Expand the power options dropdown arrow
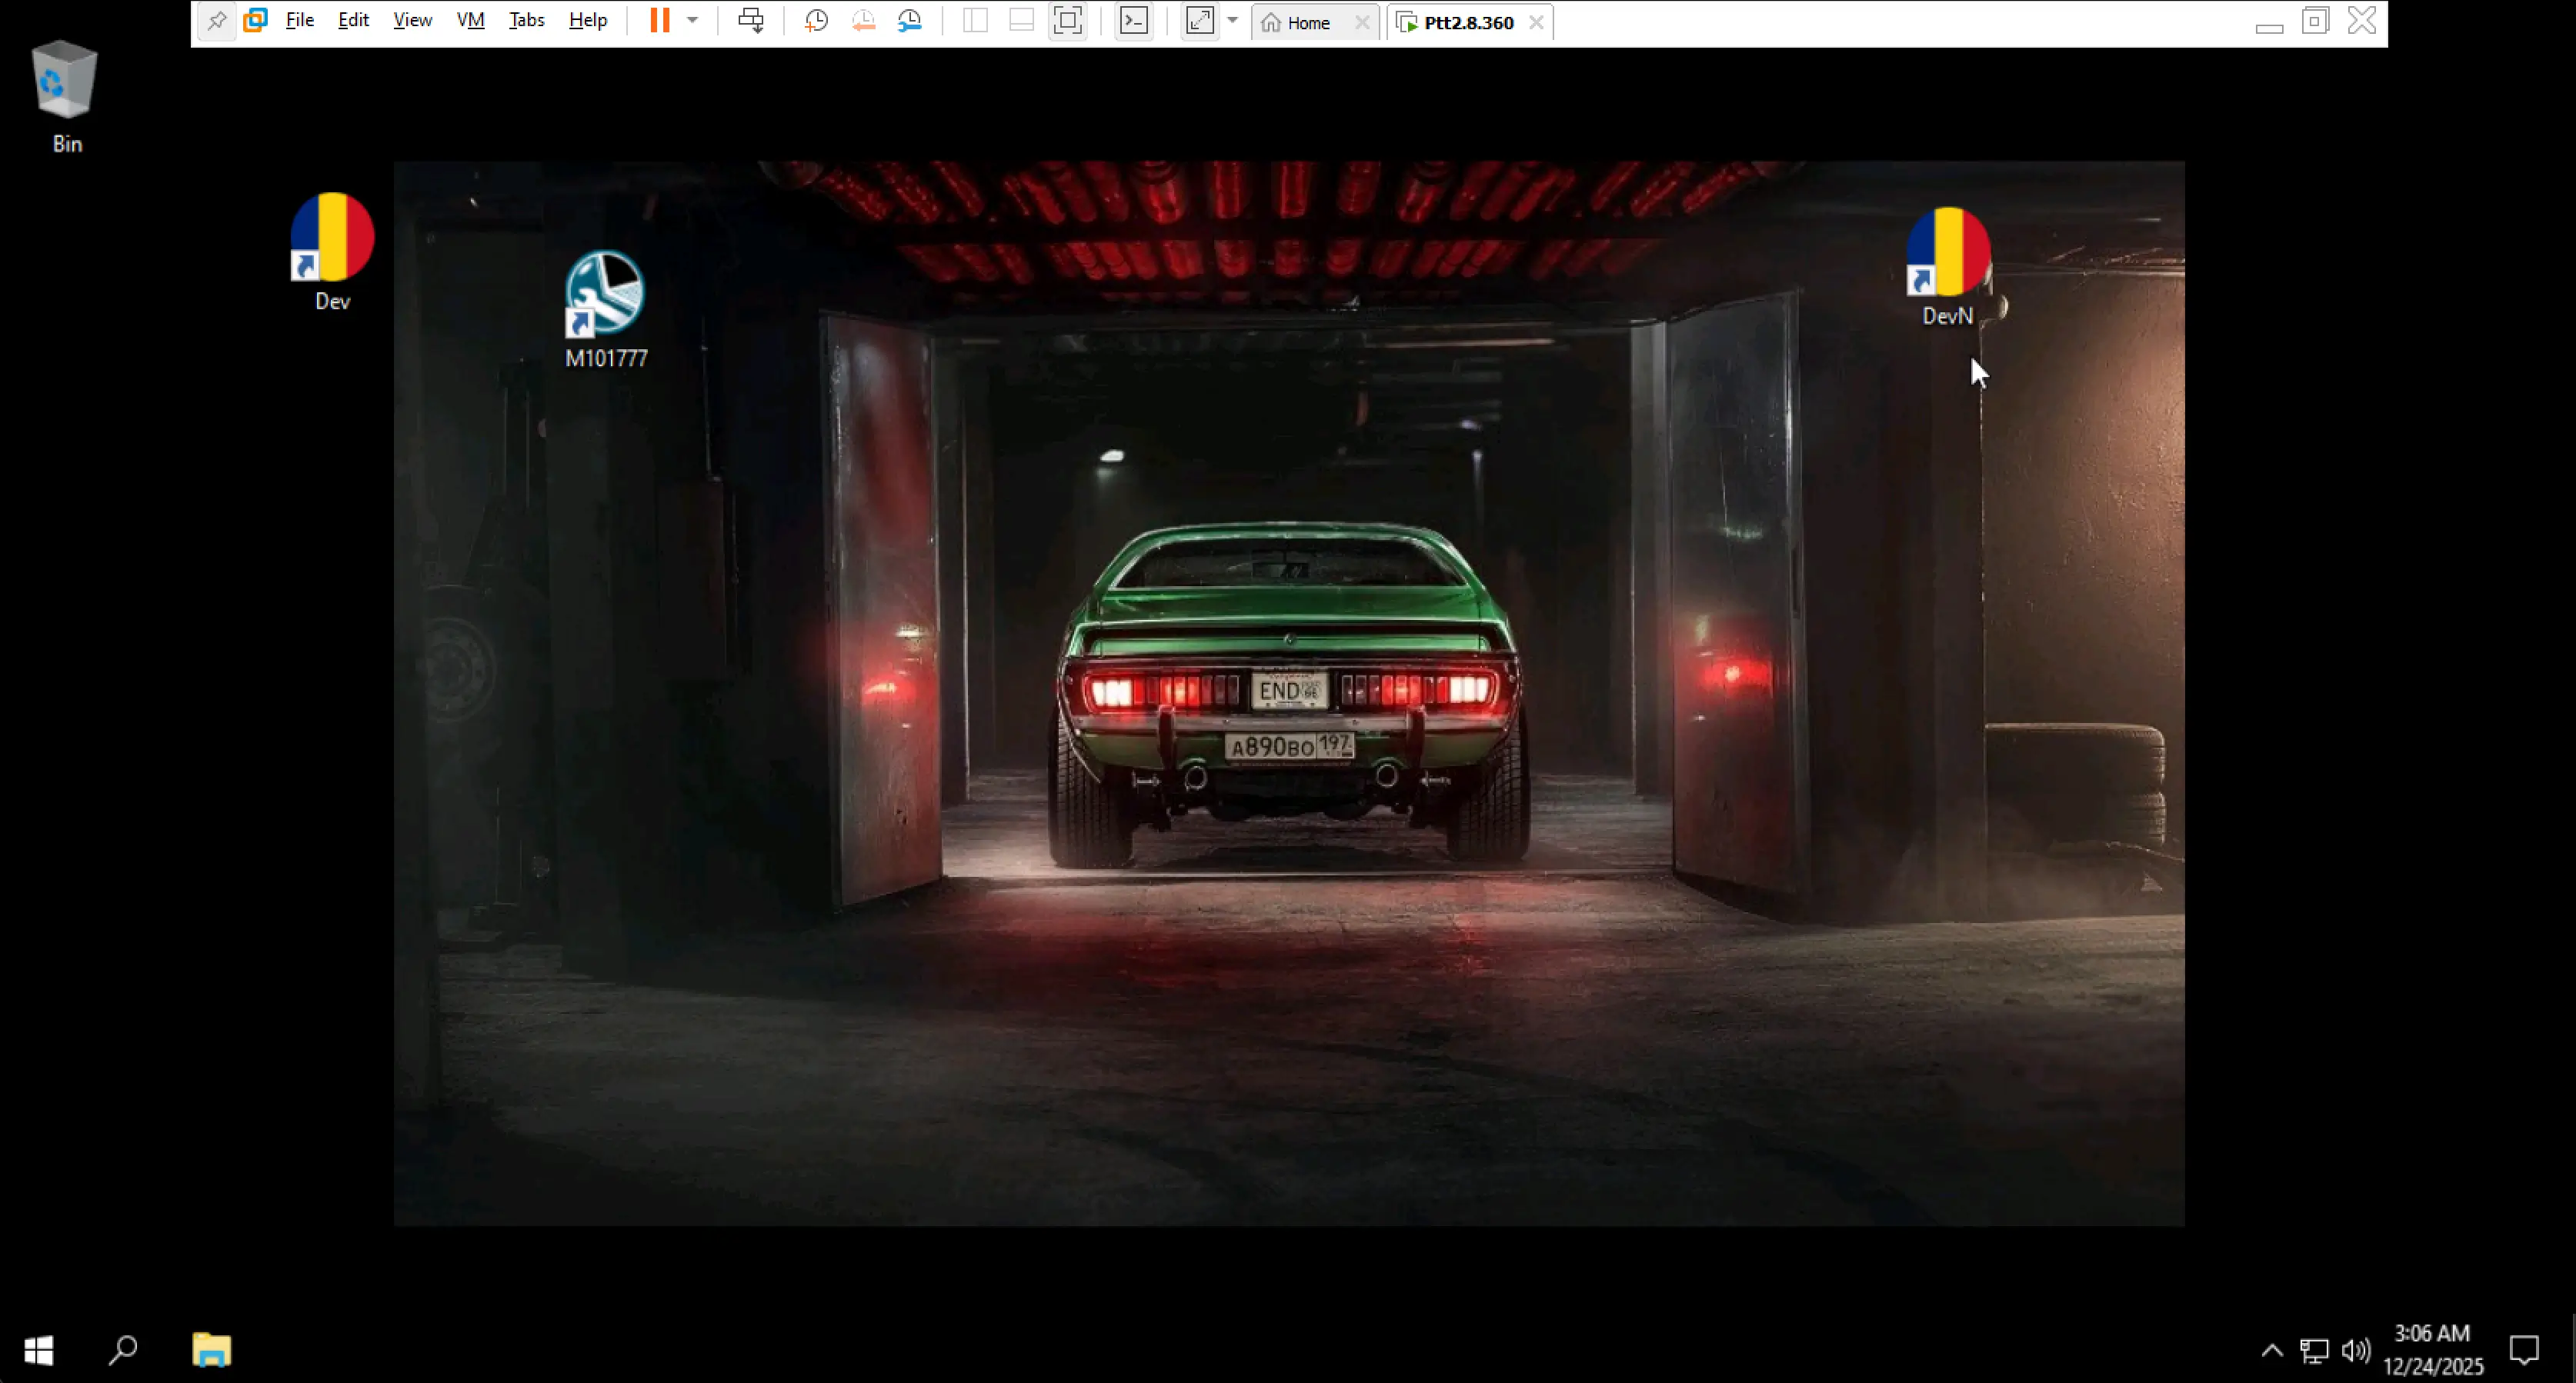Image resolution: width=2576 pixels, height=1383 pixels. point(692,21)
